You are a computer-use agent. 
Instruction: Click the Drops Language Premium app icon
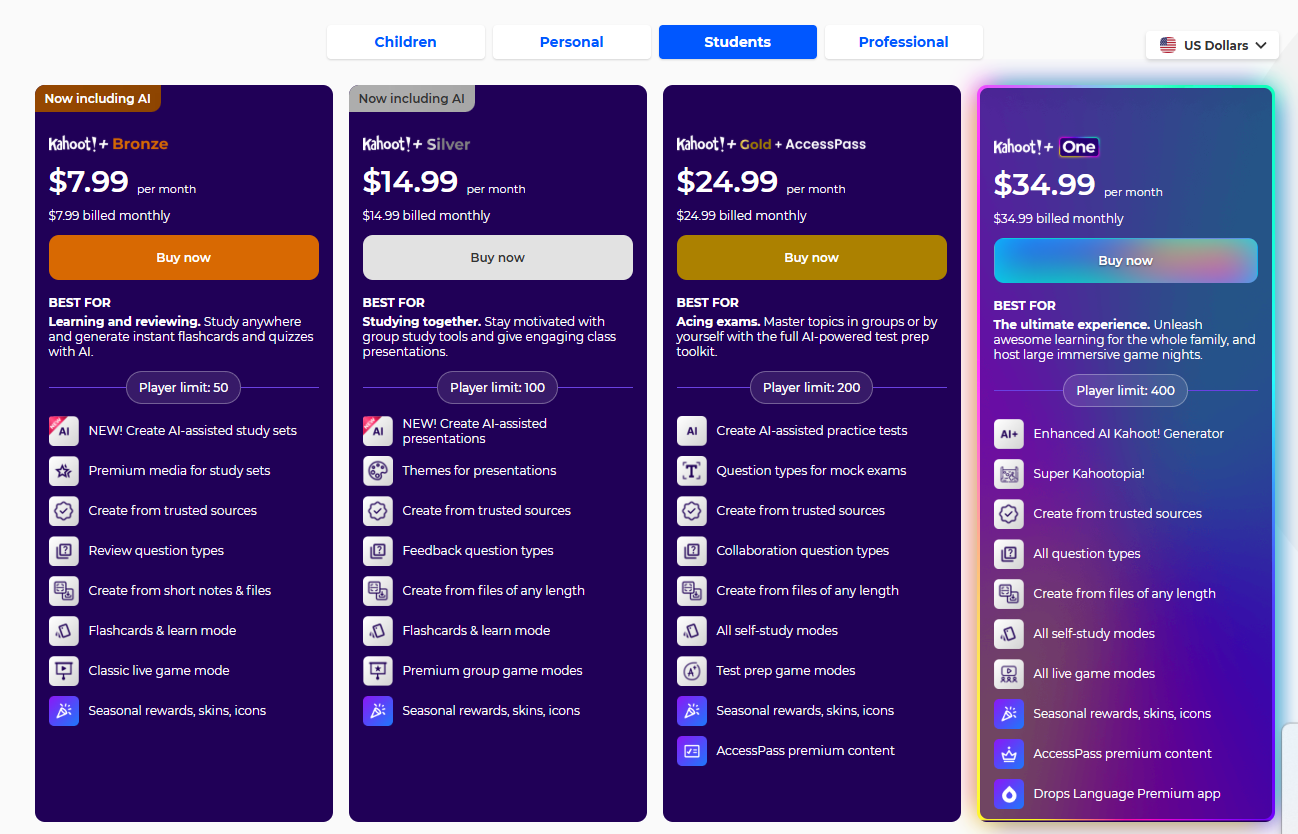click(1009, 794)
